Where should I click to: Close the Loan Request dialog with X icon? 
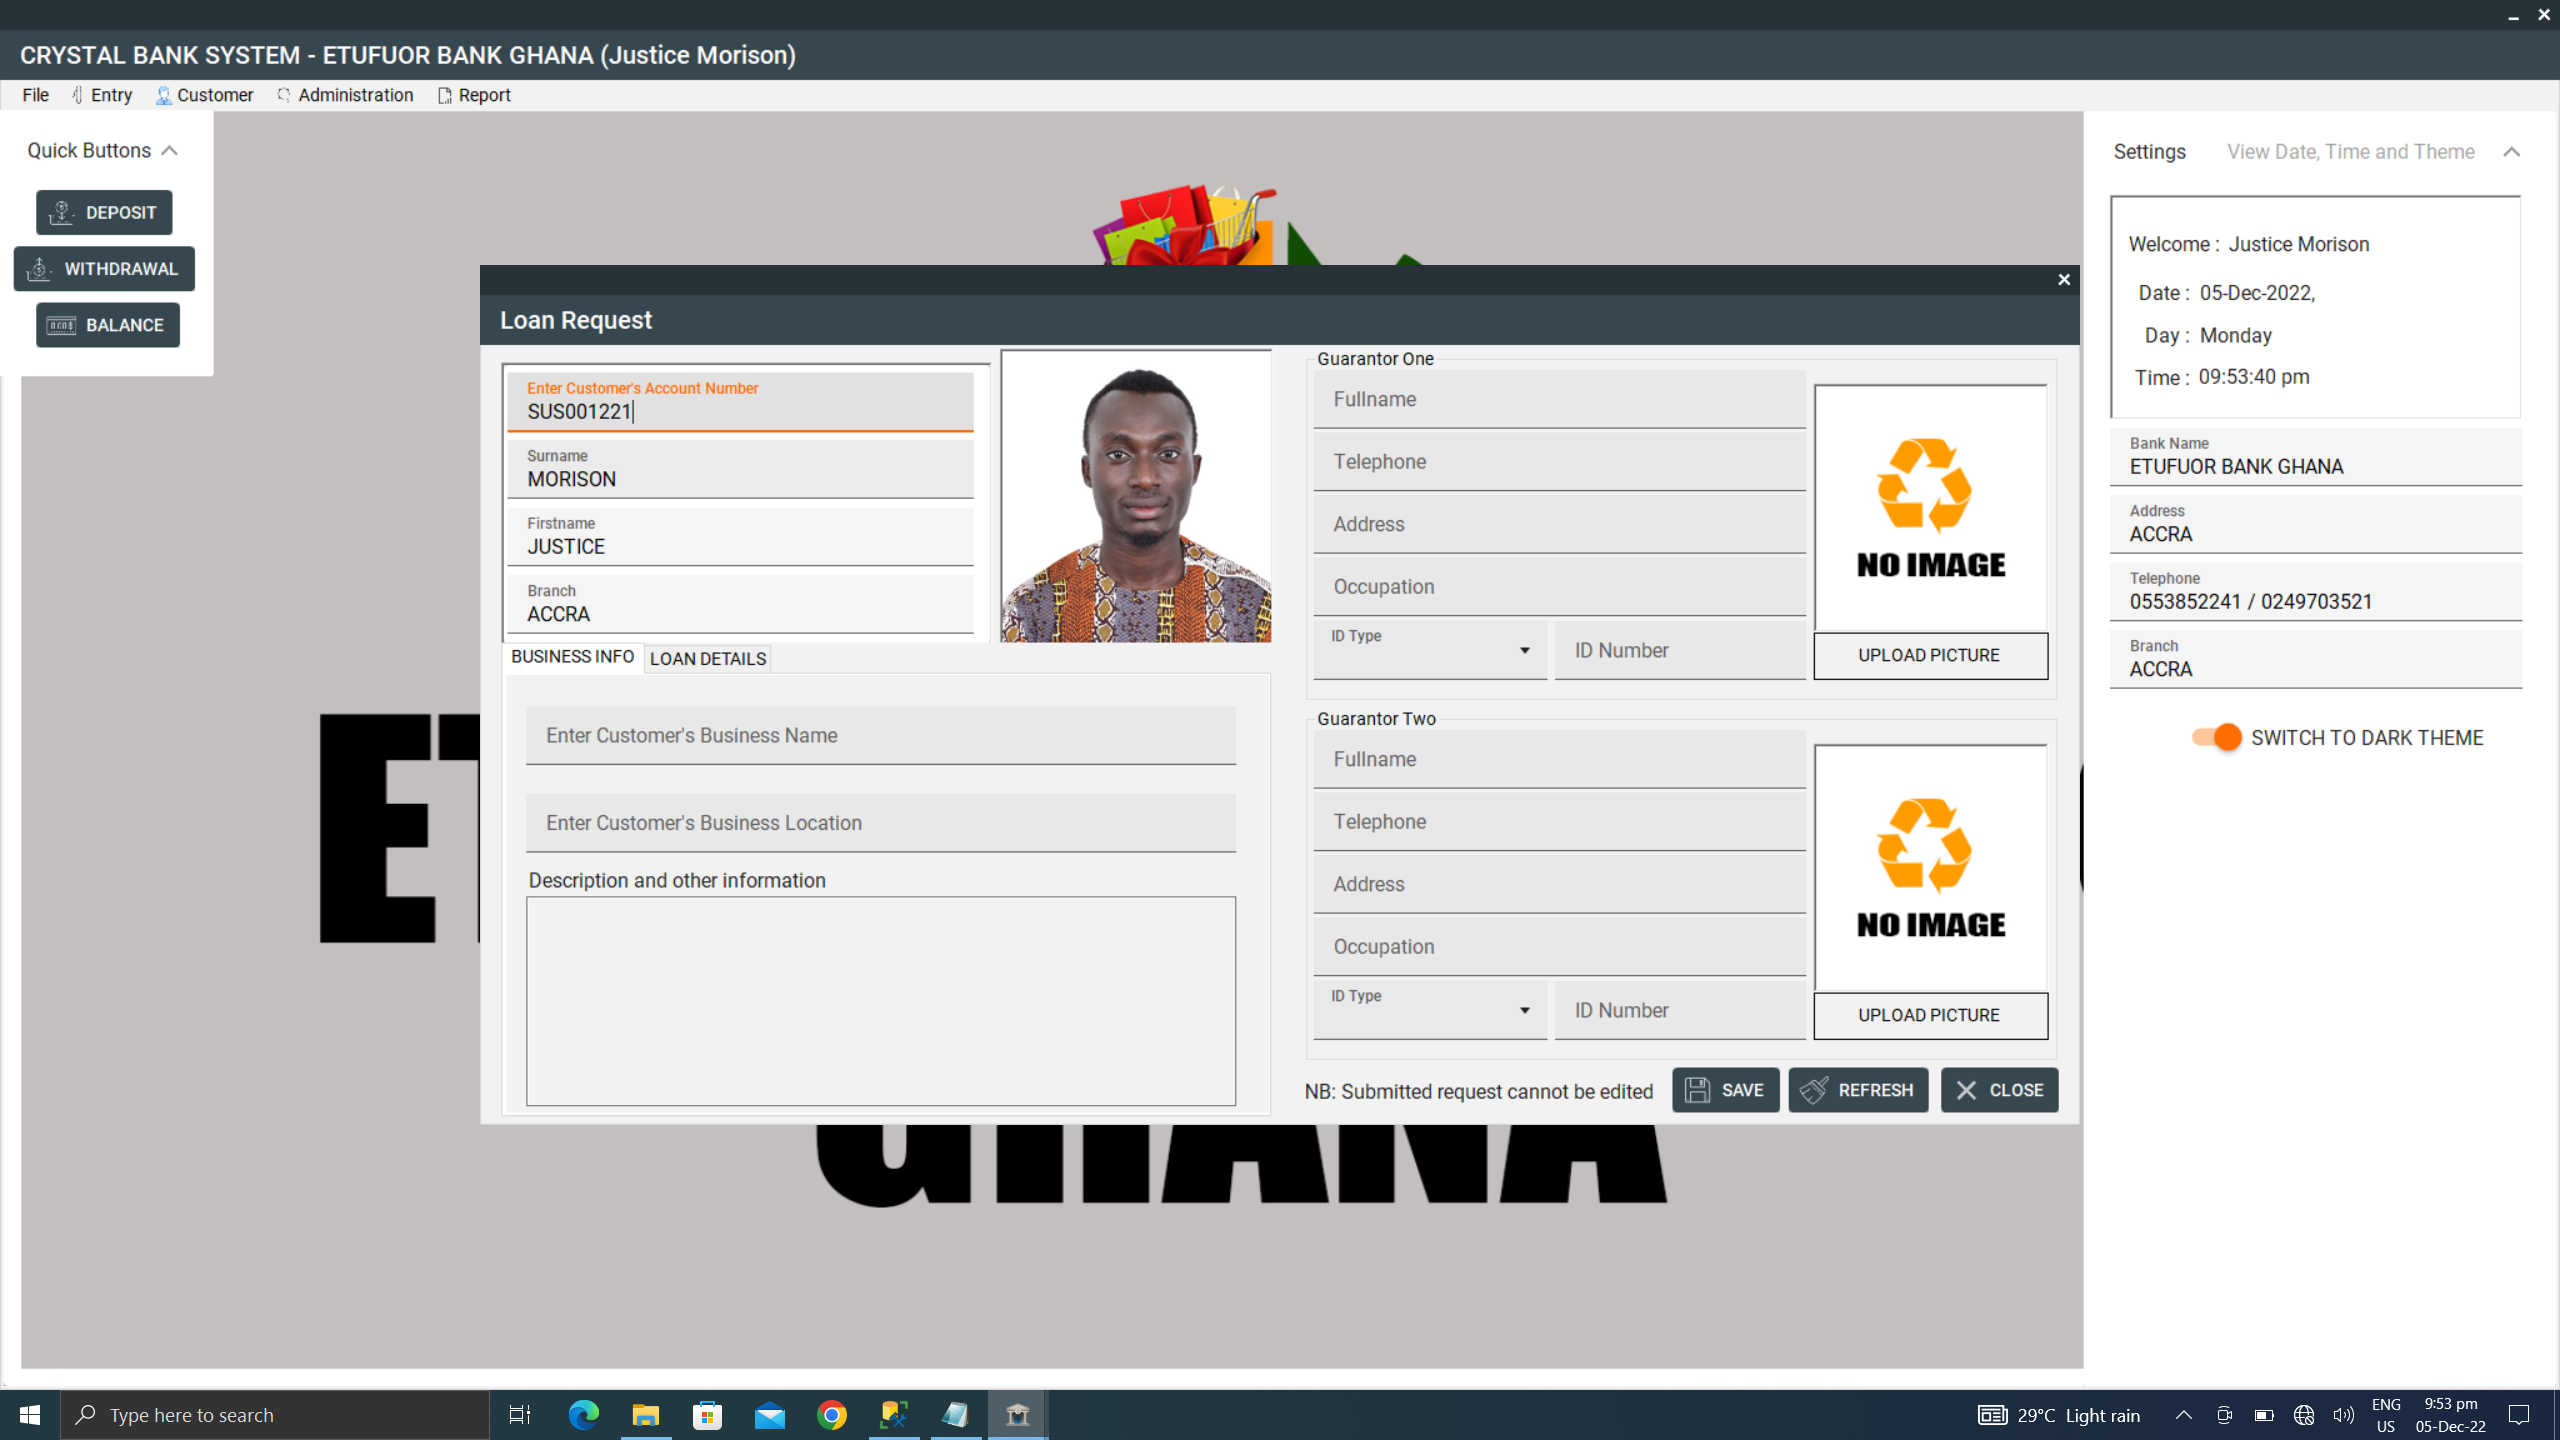pyautogui.click(x=2063, y=280)
